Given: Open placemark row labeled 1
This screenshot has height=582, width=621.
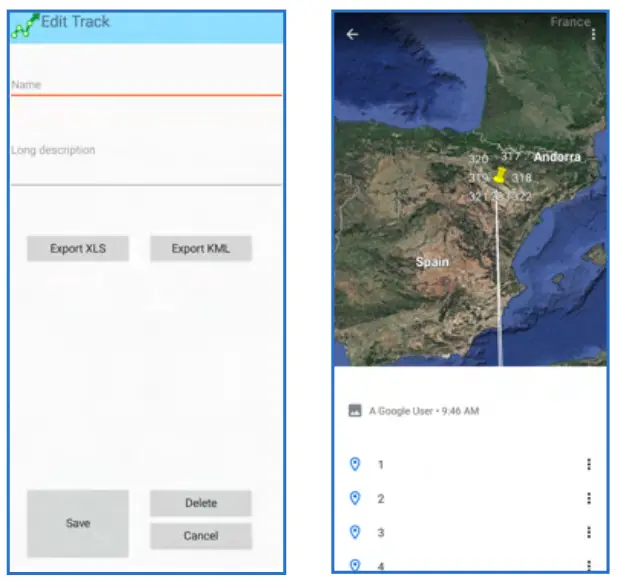Looking at the screenshot, I should pyautogui.click(x=471, y=464).
